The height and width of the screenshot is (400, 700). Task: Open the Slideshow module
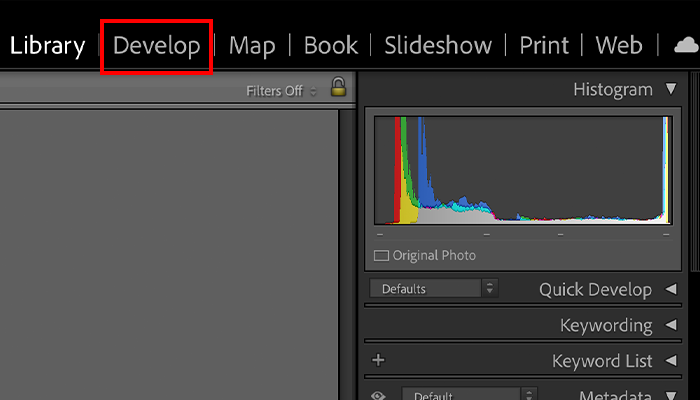[x=438, y=46]
